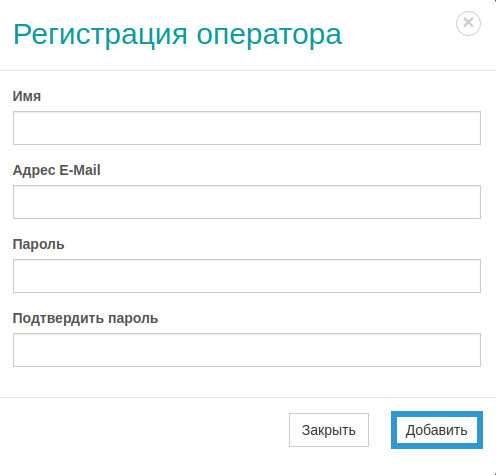Submit operator registration via Добавить
496x475 pixels.
pos(437,430)
